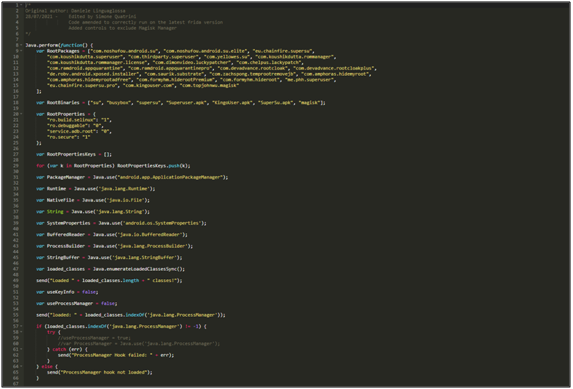Viewport: 573px width, 389px height.
Task: Click the 'RootBinaries' variable name
Action: 63,103
